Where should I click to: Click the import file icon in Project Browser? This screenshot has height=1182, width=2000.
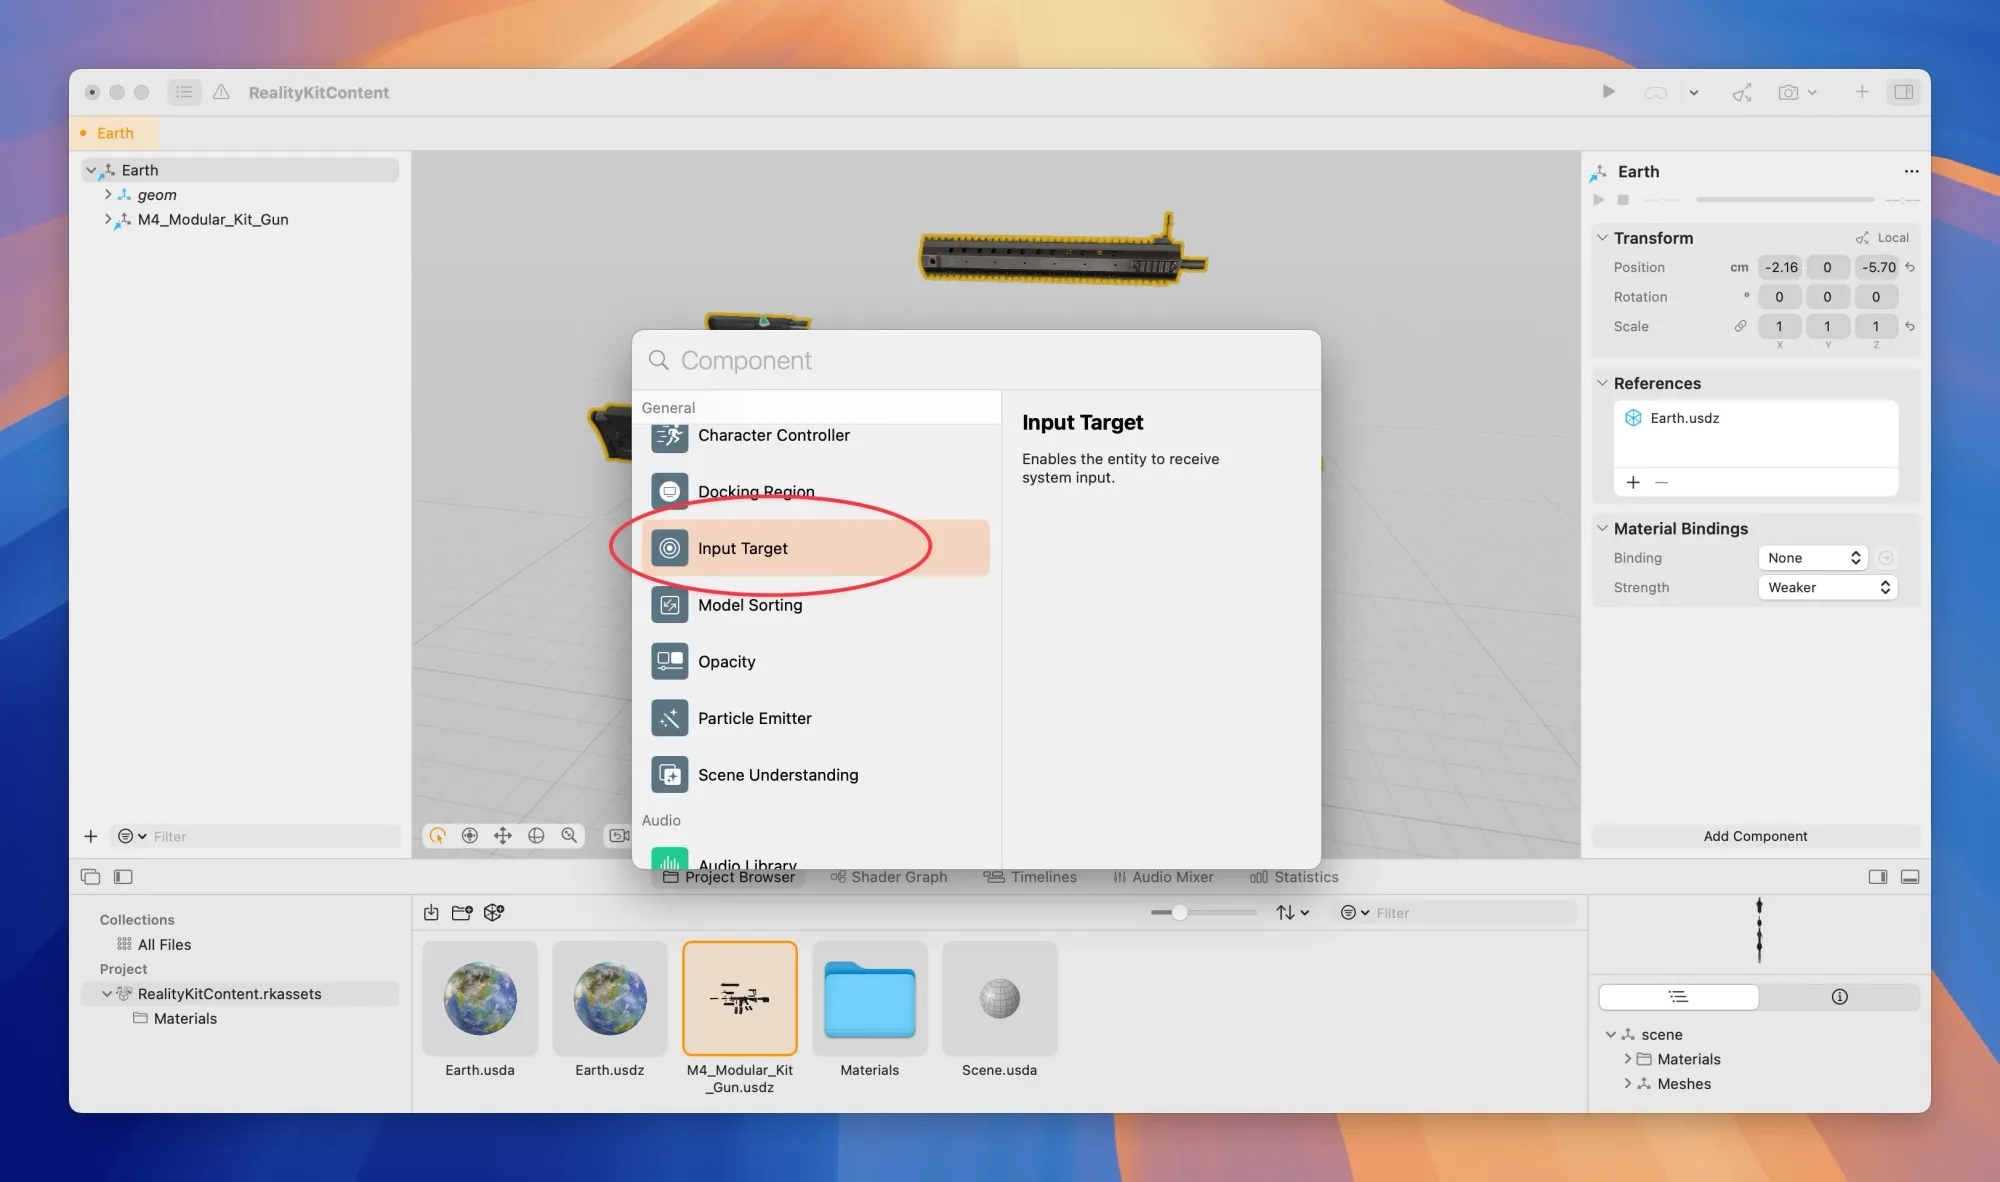[x=431, y=912]
